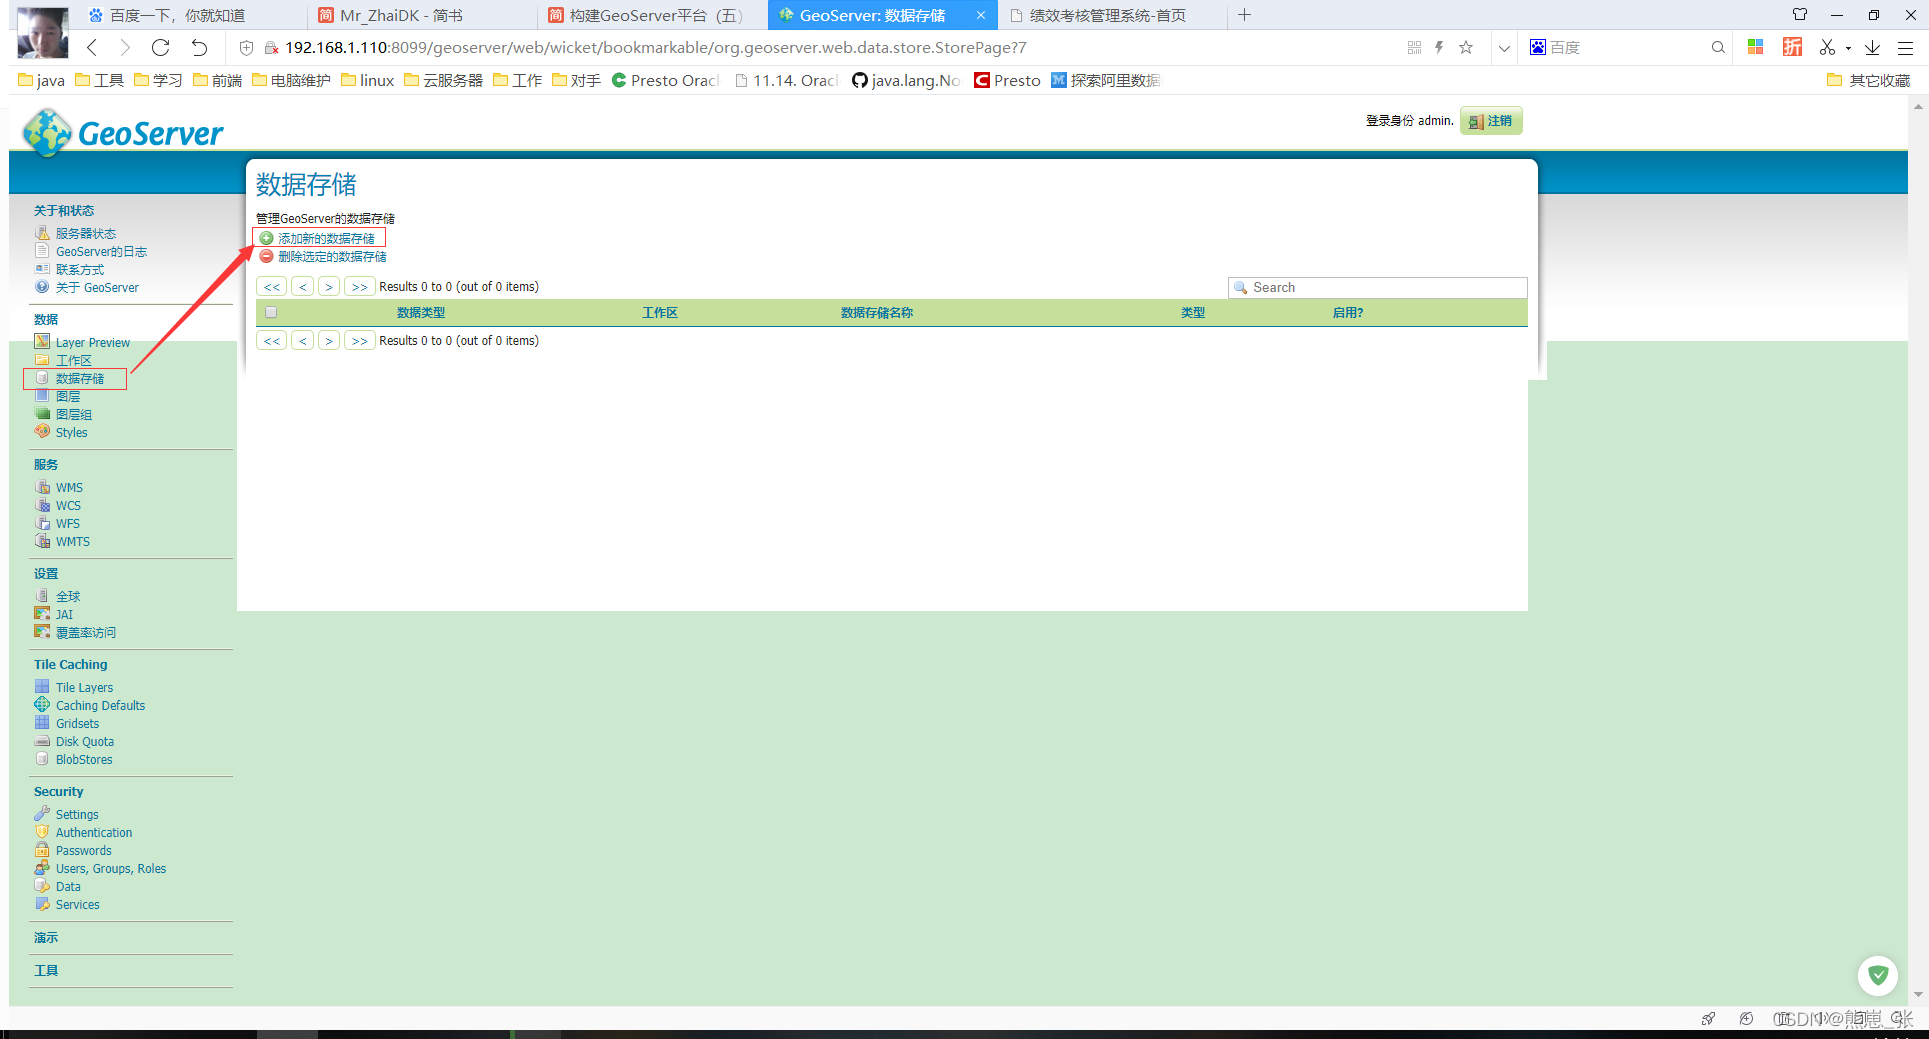This screenshot has width=1929, height=1039.
Task: Click the 删除选定的数据存储 link
Action: coord(332,256)
